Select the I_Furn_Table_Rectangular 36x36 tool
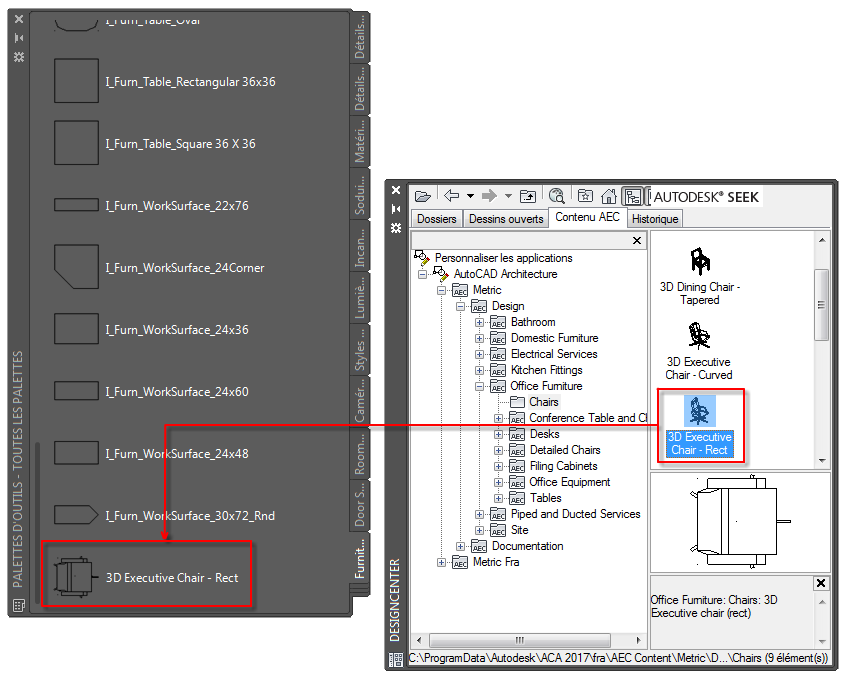The height and width of the screenshot is (681, 847). [x=165, y=81]
